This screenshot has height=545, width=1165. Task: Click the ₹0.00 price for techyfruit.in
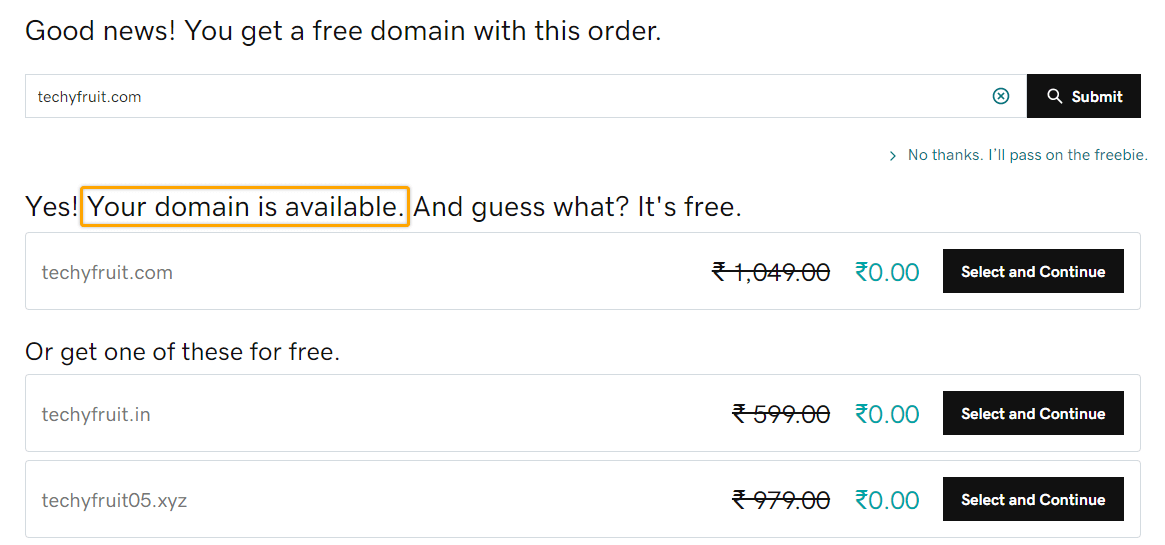tap(887, 414)
